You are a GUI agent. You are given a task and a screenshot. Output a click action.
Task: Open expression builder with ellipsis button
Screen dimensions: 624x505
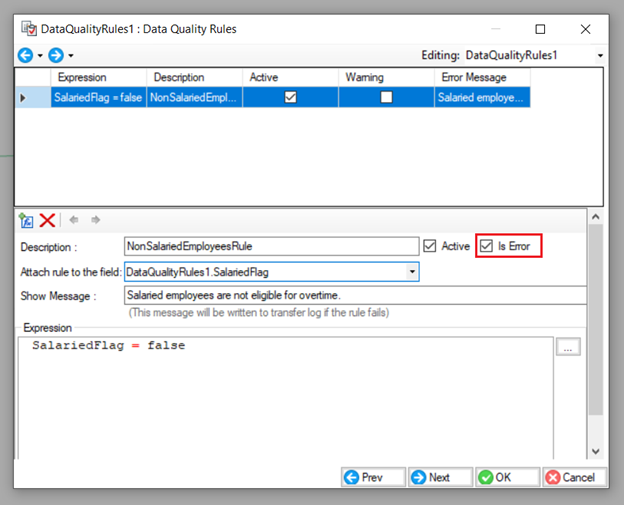pos(568,348)
